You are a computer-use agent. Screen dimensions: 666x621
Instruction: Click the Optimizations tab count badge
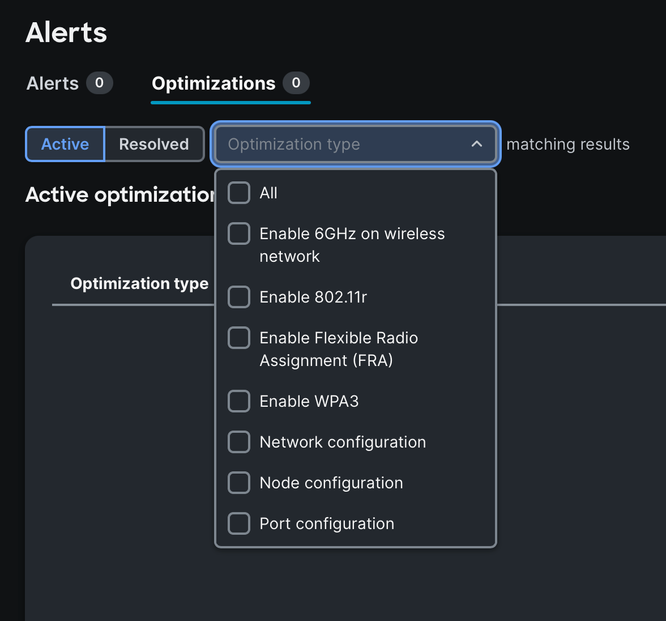295,83
